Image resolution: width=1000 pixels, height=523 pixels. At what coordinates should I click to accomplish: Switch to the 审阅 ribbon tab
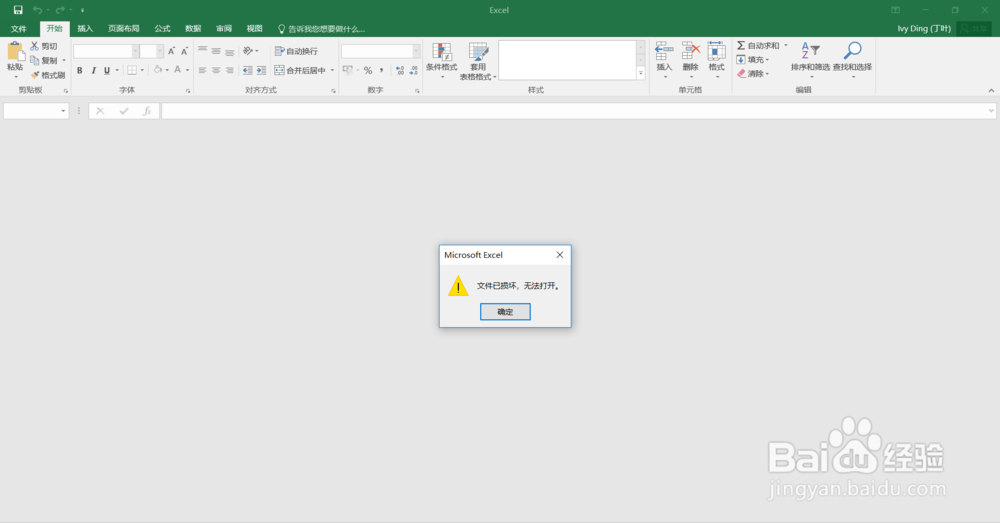tap(223, 29)
